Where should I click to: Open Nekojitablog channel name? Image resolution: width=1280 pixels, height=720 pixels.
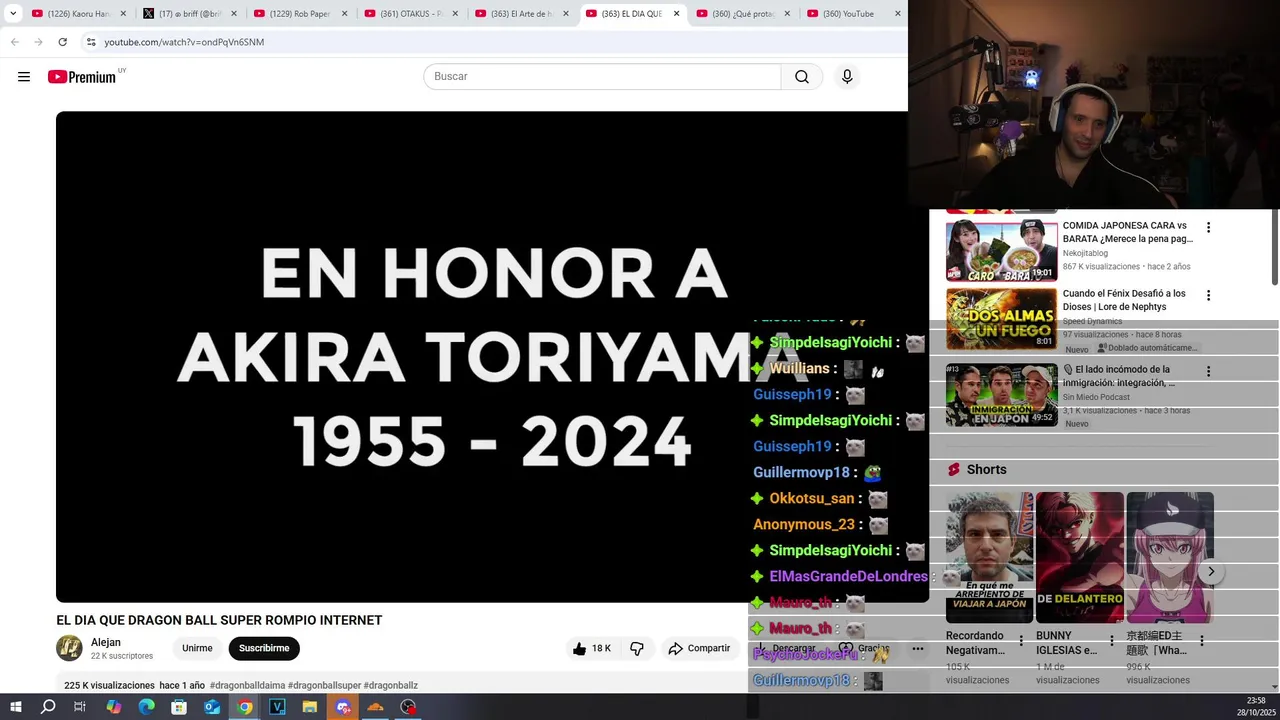[x=1085, y=253]
